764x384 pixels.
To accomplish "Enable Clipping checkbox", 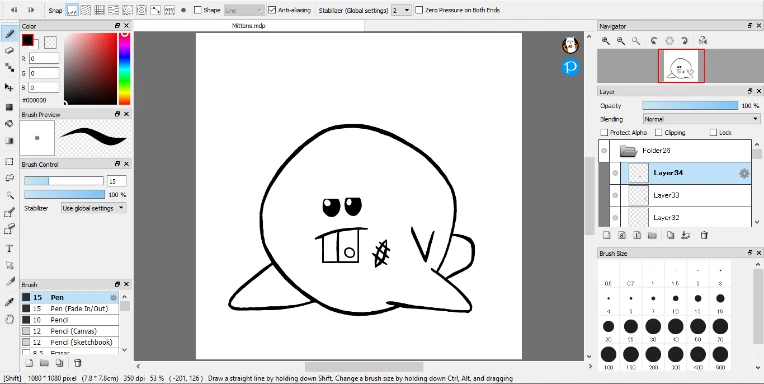I will pyautogui.click(x=659, y=133).
